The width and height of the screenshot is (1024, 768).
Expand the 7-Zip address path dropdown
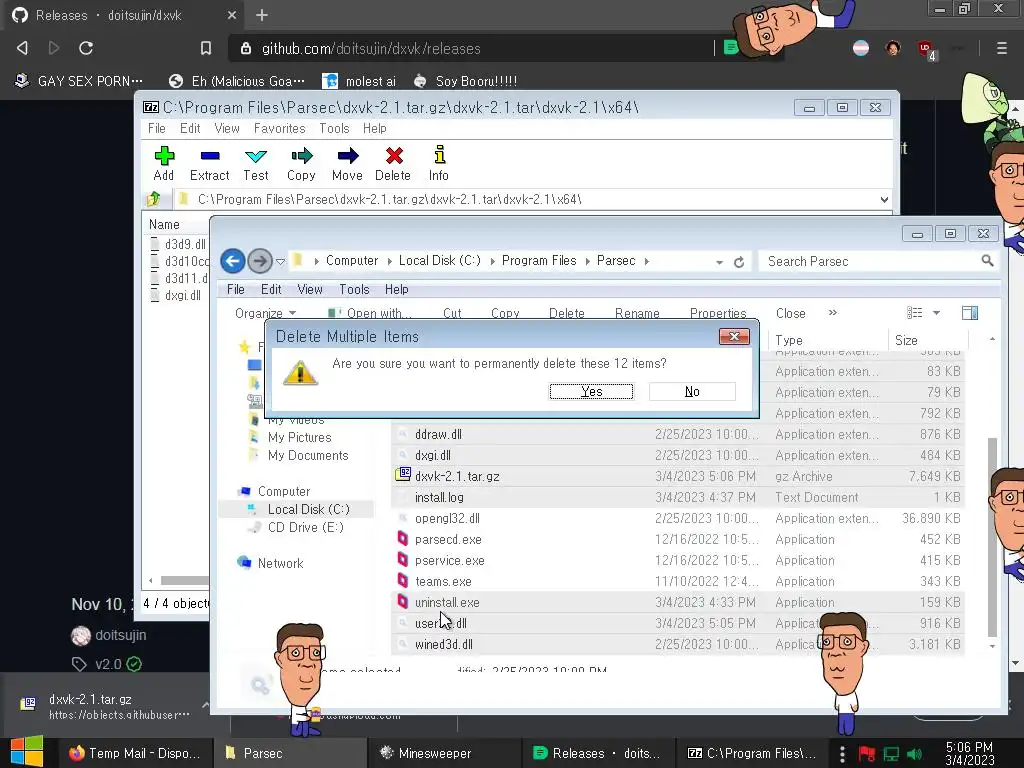pos(884,199)
